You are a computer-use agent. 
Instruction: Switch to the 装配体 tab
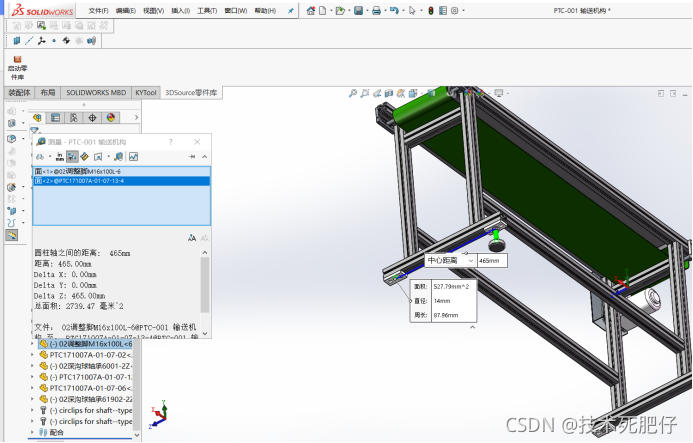pyautogui.click(x=19, y=93)
